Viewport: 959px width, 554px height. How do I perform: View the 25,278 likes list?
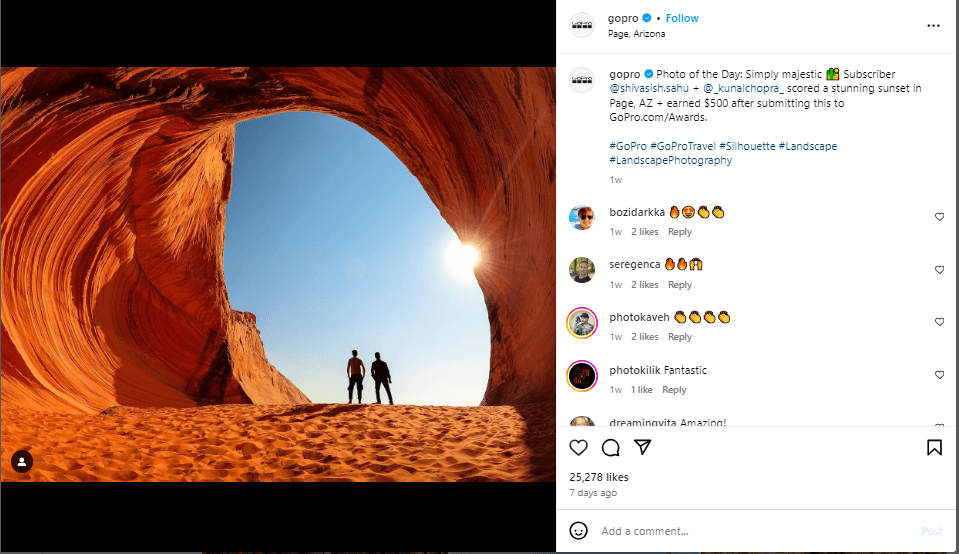599,477
